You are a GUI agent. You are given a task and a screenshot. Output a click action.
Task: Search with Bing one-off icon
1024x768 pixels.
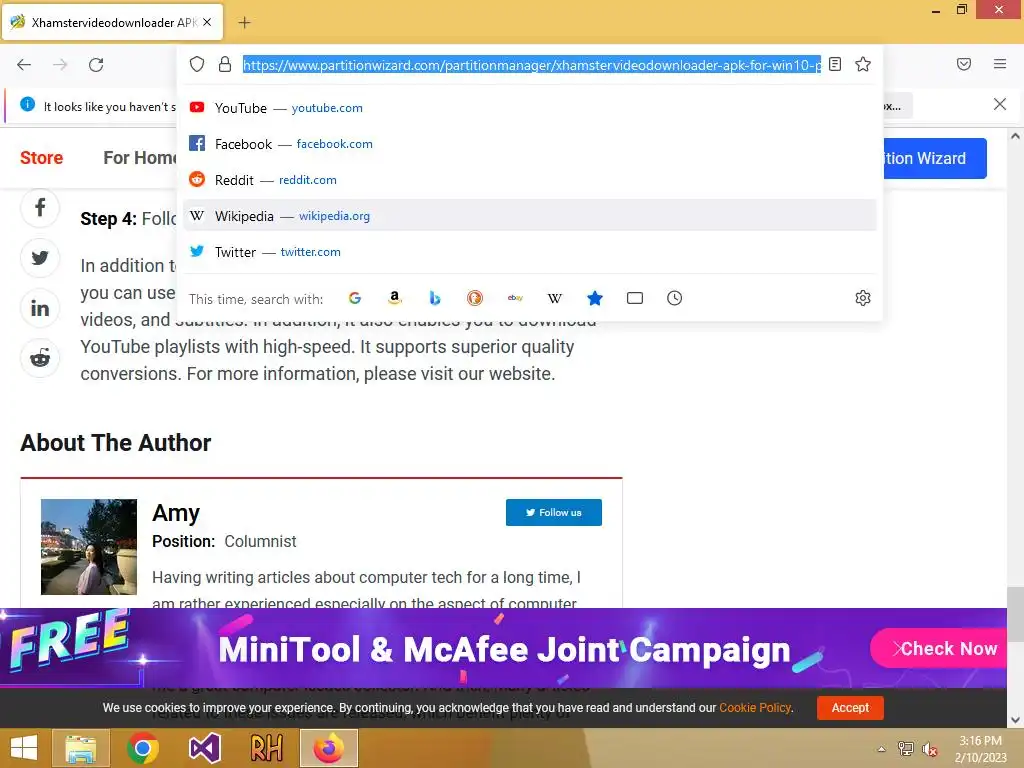tap(435, 298)
